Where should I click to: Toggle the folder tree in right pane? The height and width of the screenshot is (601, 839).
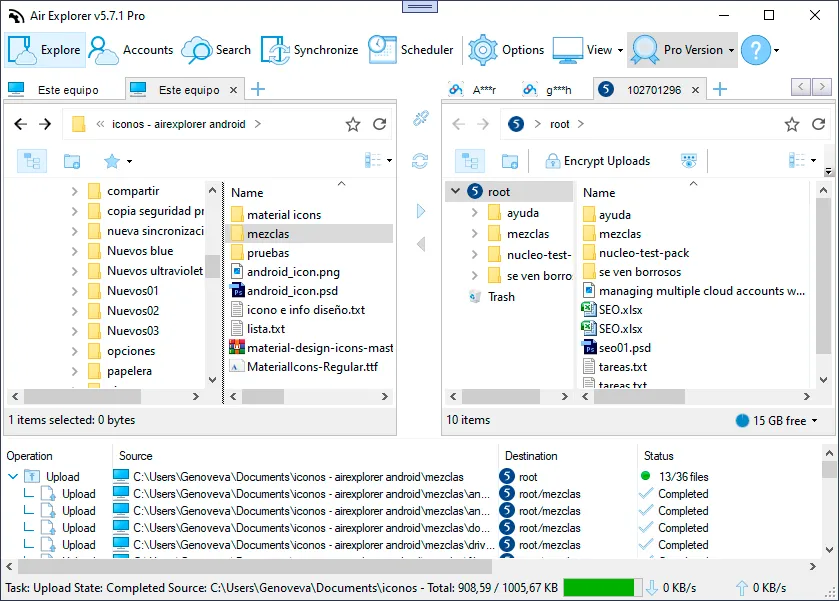point(470,161)
